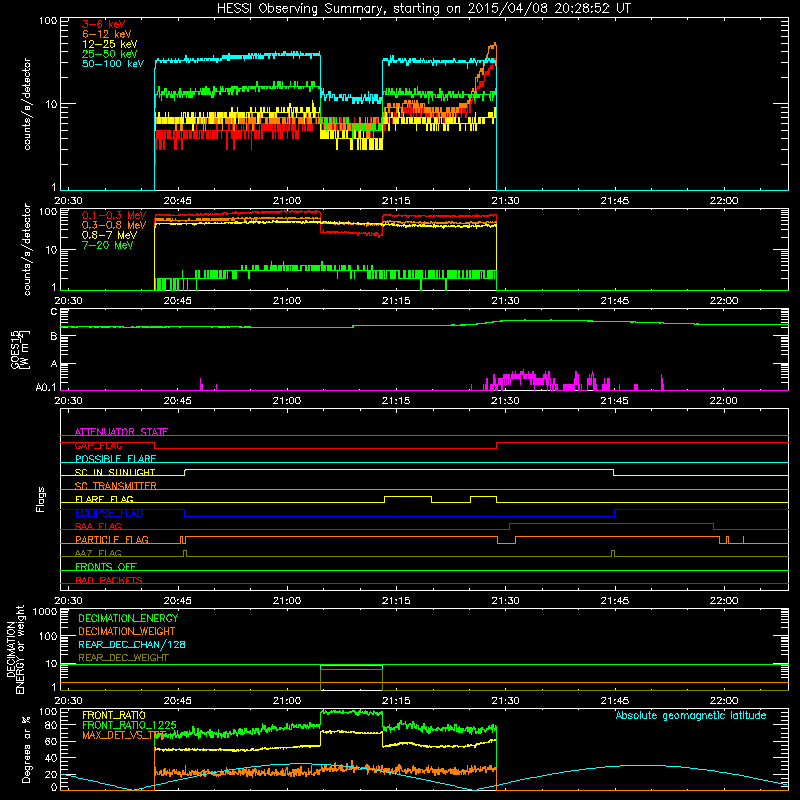Select the 12-25 keV legend label
800x800 pixels.
point(109,44)
